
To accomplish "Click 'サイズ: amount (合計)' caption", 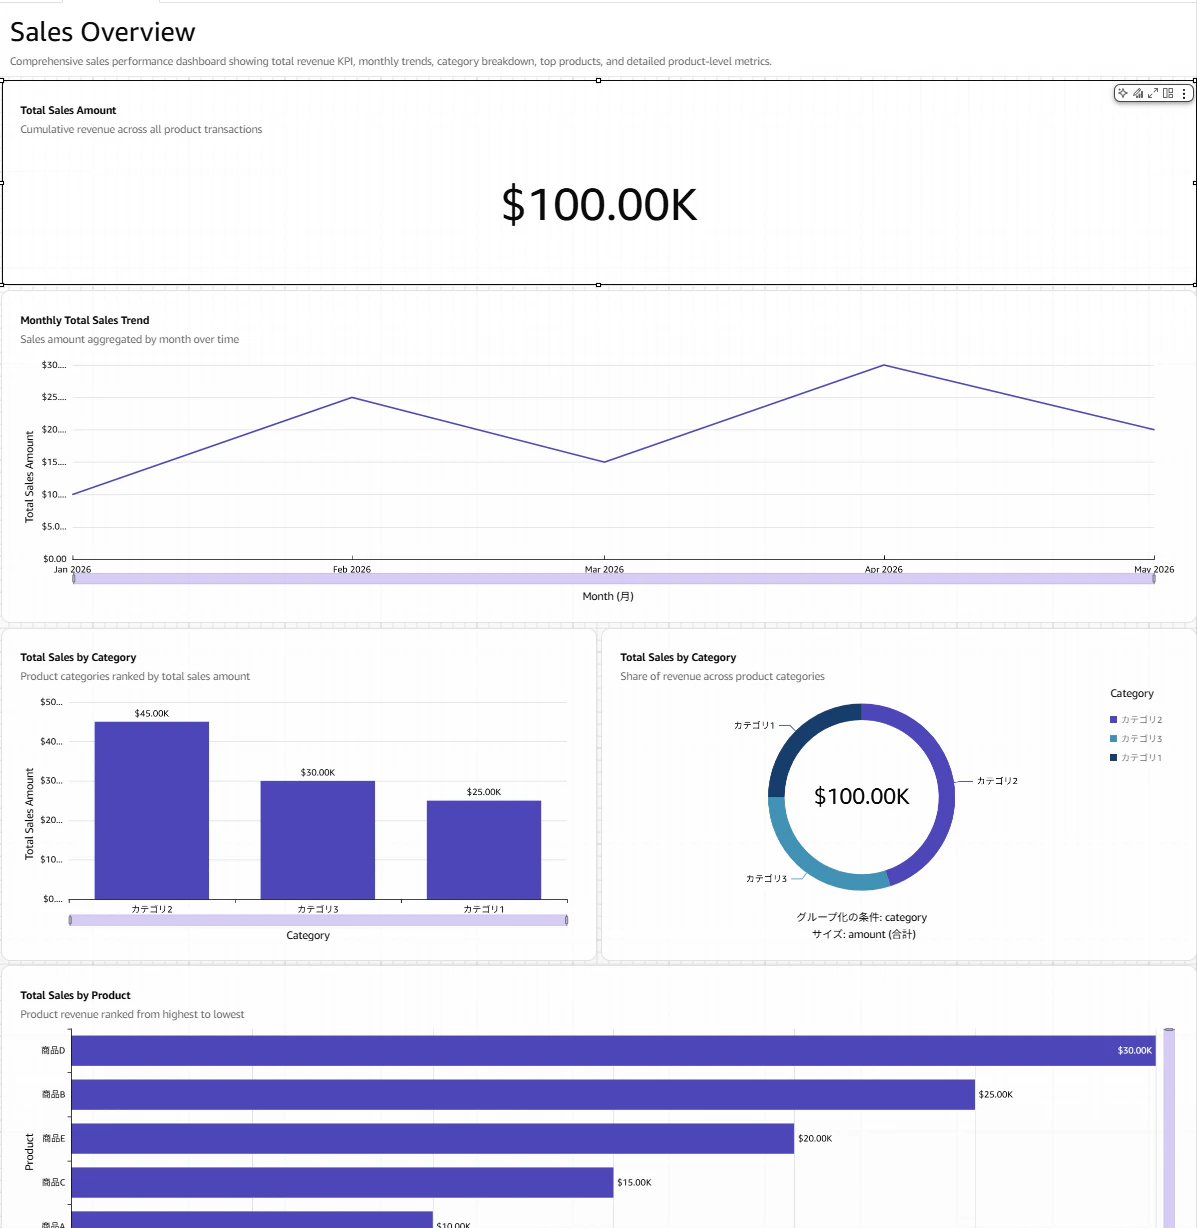I will click(864, 934).
